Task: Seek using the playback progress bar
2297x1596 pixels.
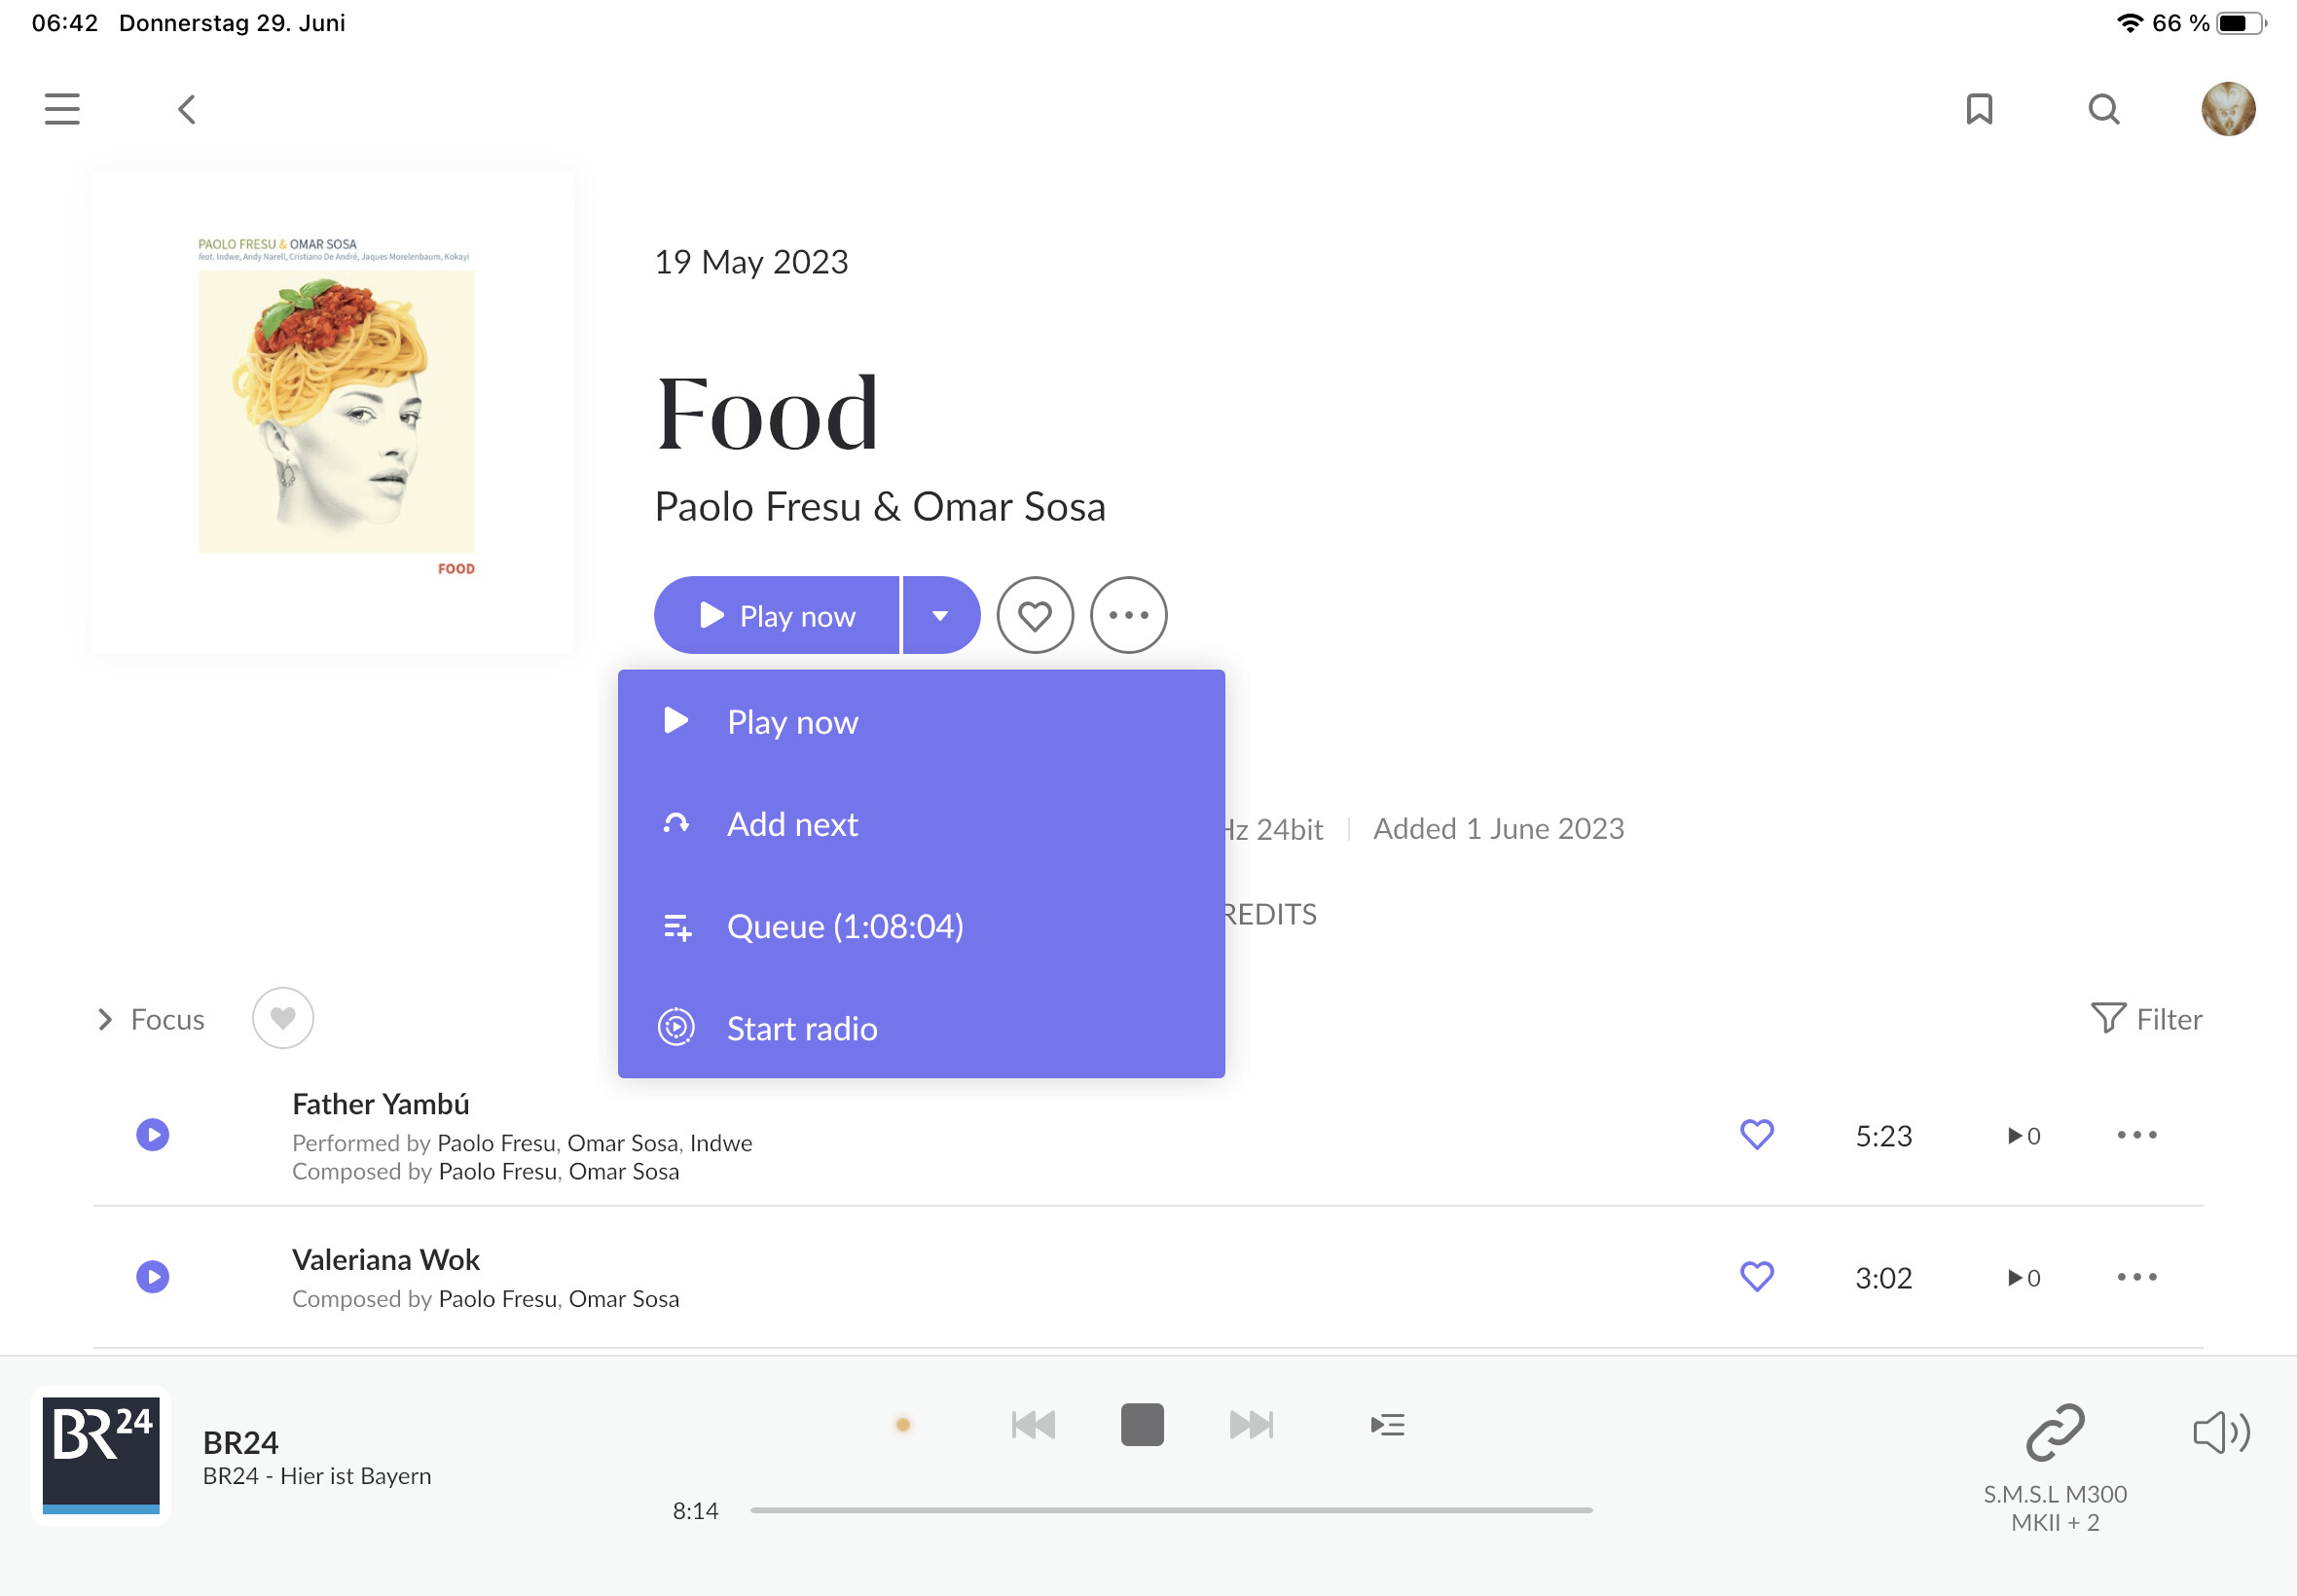Action: pos(1170,1510)
